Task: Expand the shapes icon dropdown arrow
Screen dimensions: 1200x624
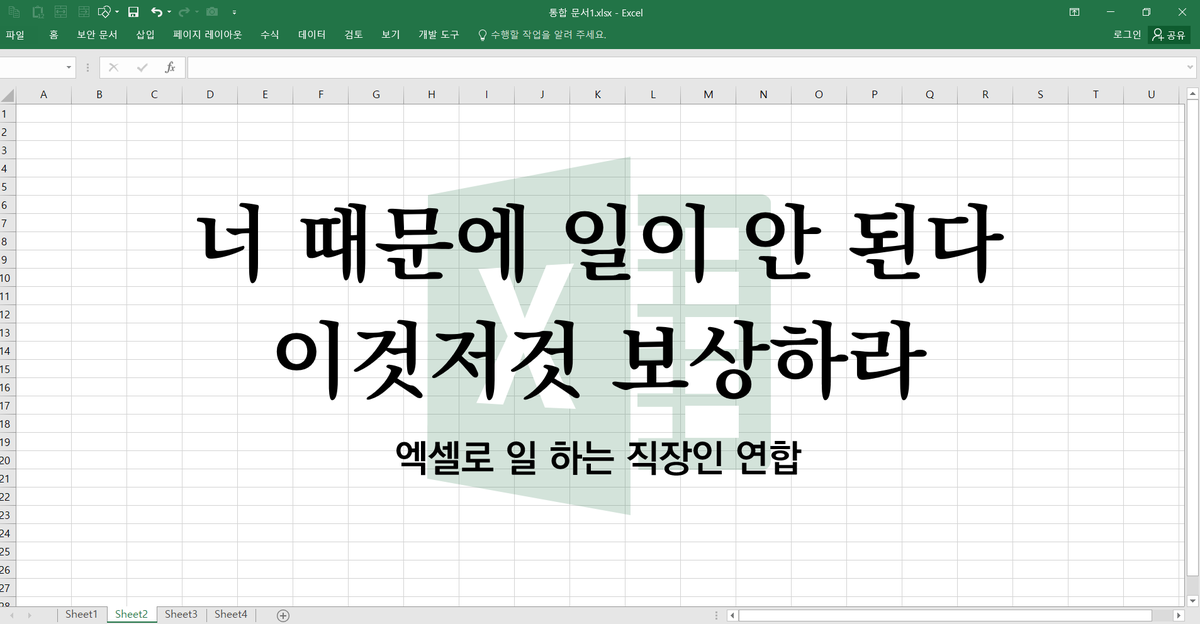Action: point(115,12)
